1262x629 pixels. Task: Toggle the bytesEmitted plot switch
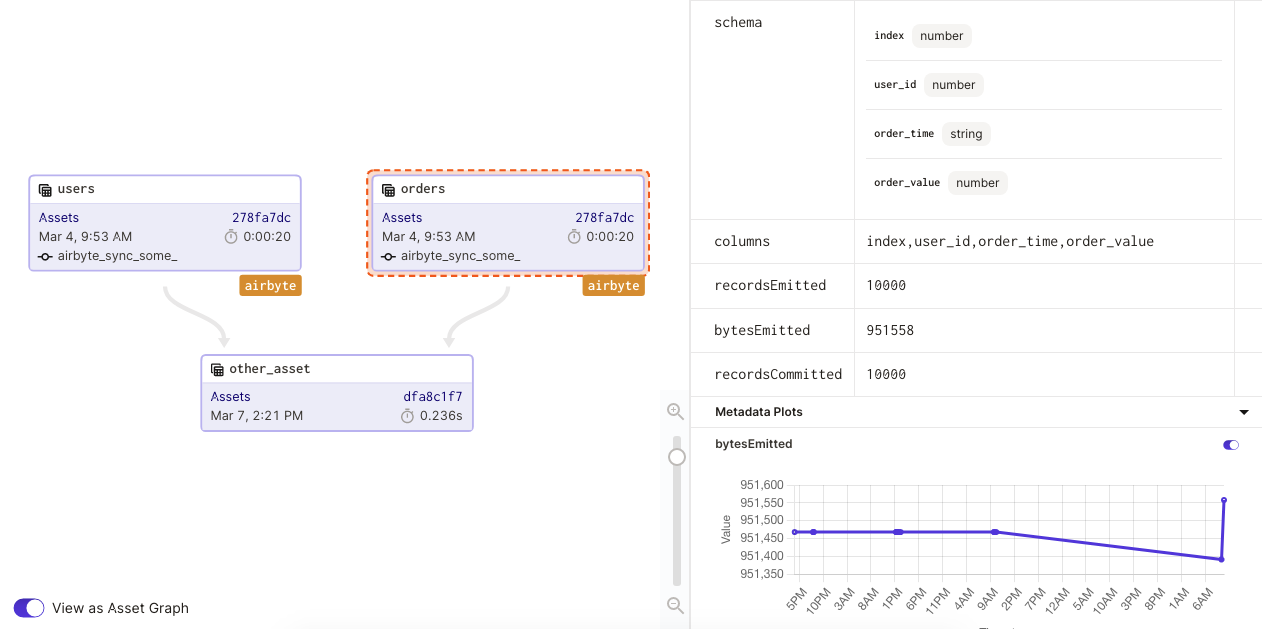[x=1231, y=445]
